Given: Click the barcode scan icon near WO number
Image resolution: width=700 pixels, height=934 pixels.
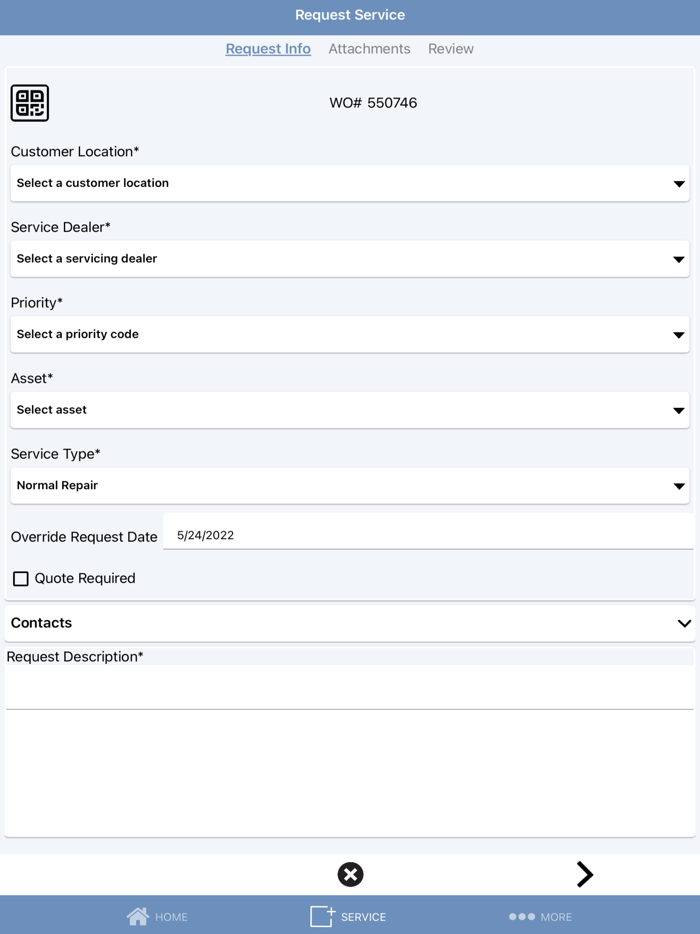Looking at the screenshot, I should pyautogui.click(x=30, y=103).
